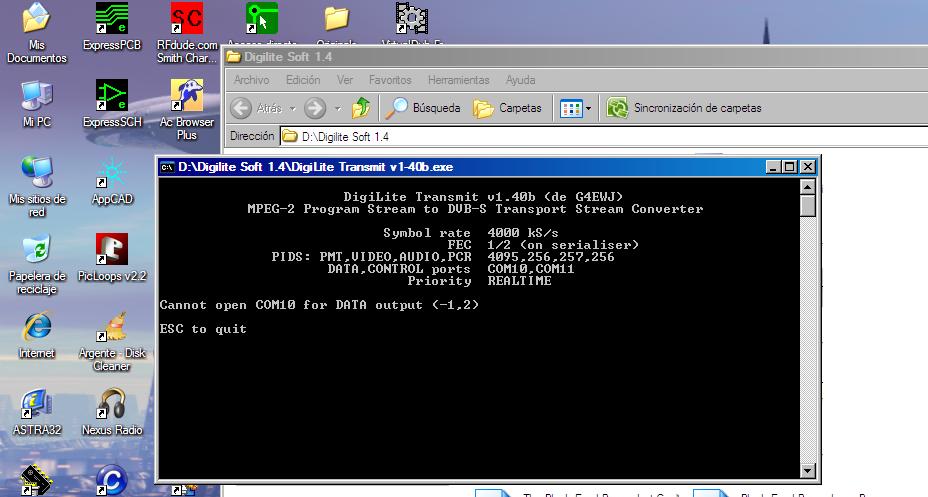Click the Digilite Soft 1.4 Explorer title bar
928x497 pixels.
point(576,57)
